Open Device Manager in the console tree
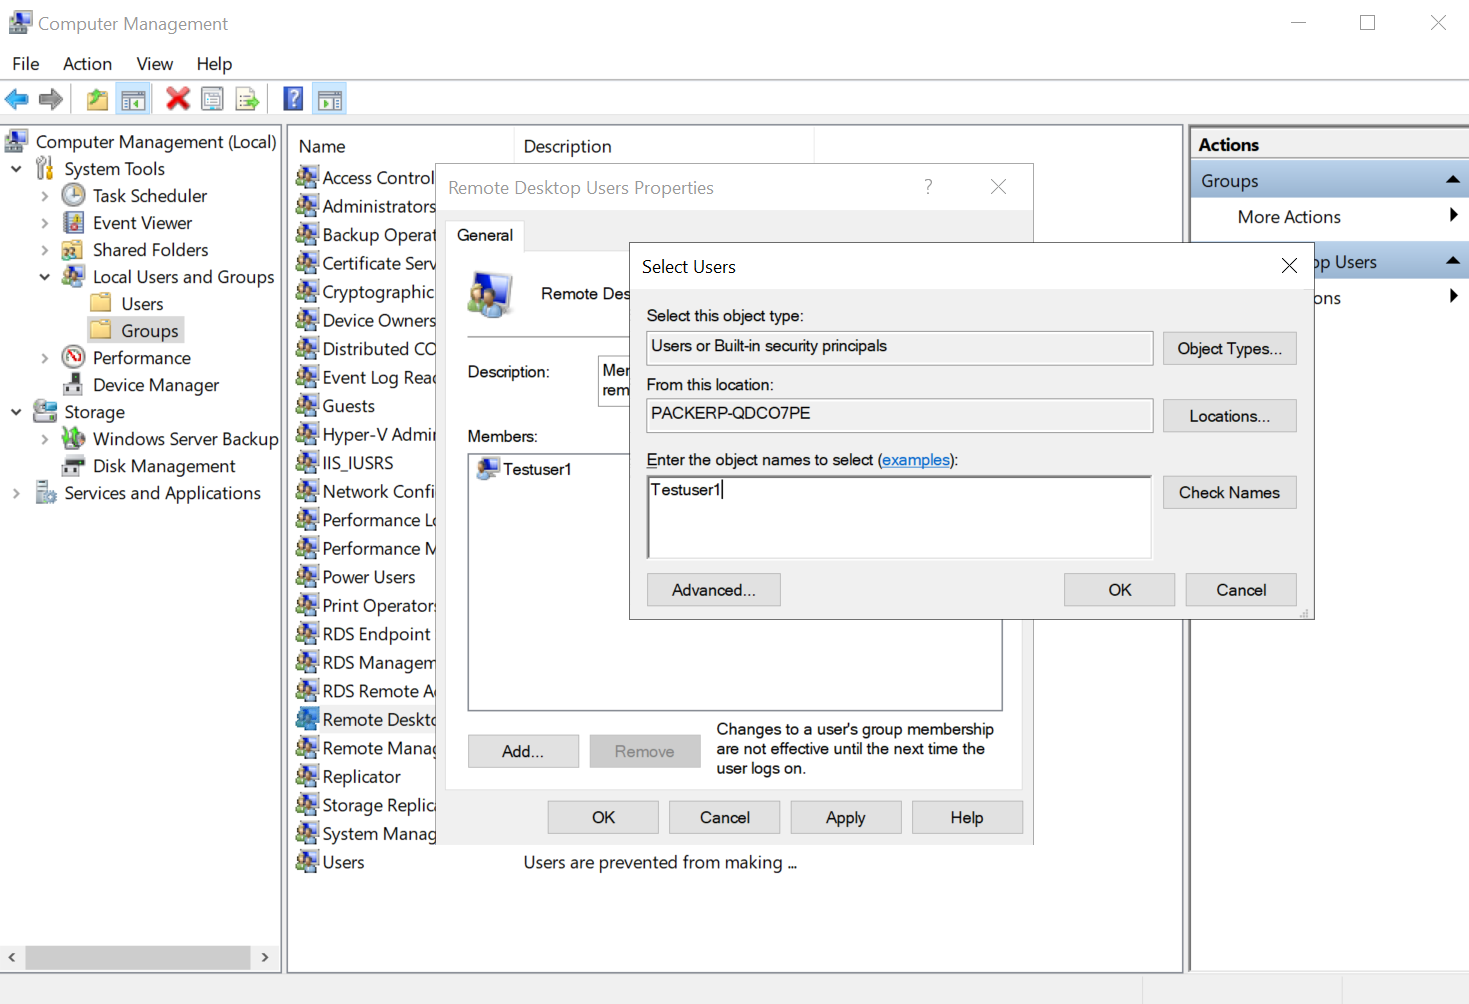Screen dimensions: 1469x1004 click(156, 385)
